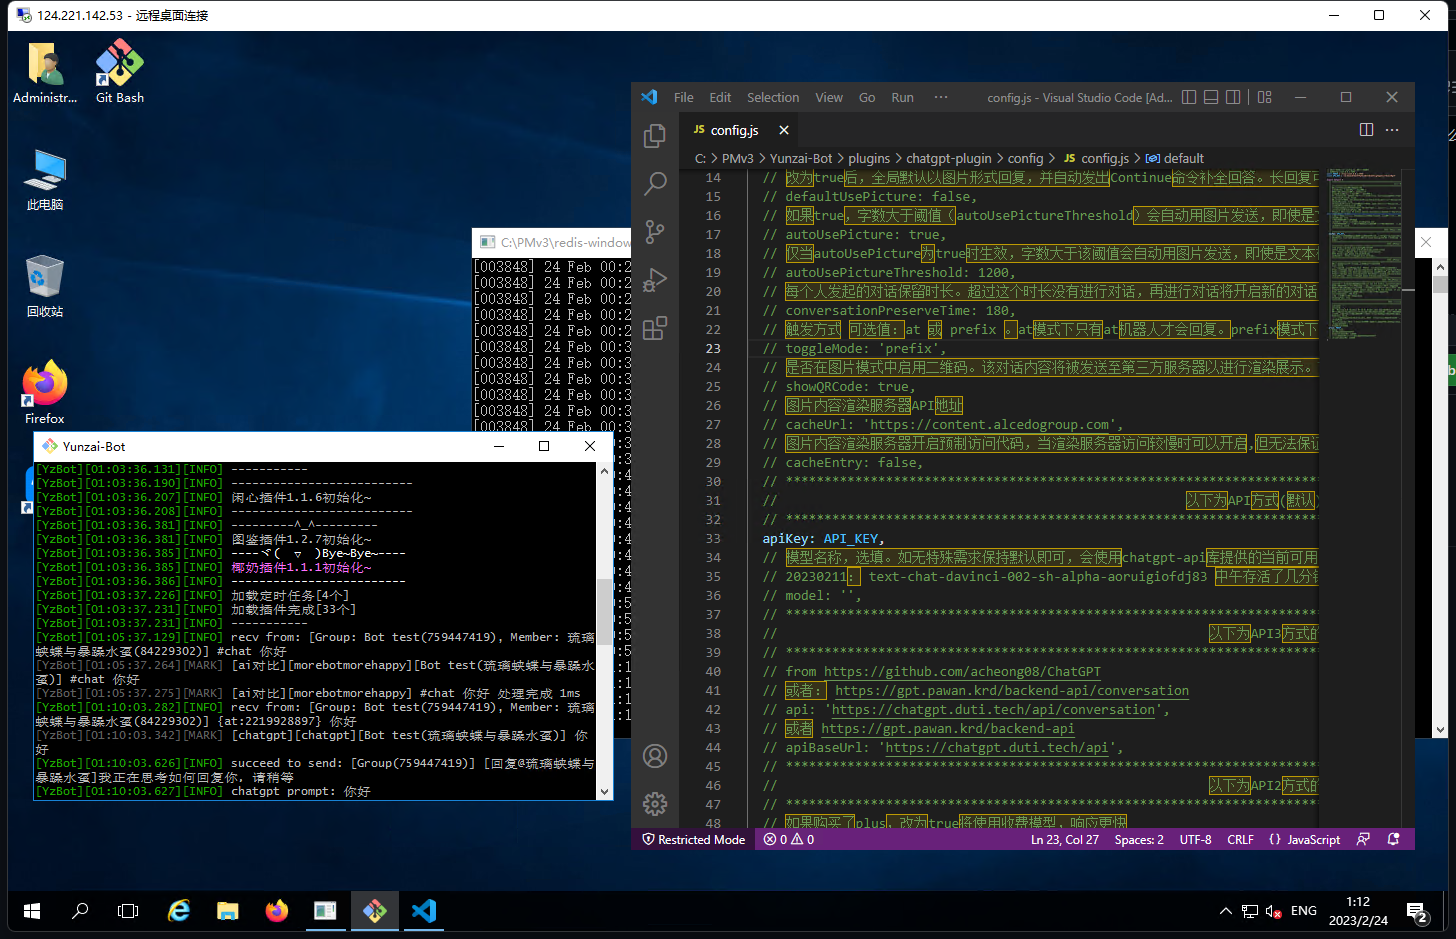The width and height of the screenshot is (1456, 939).
Task: Toggle the VS Code primary side bar
Action: (x=1189, y=97)
